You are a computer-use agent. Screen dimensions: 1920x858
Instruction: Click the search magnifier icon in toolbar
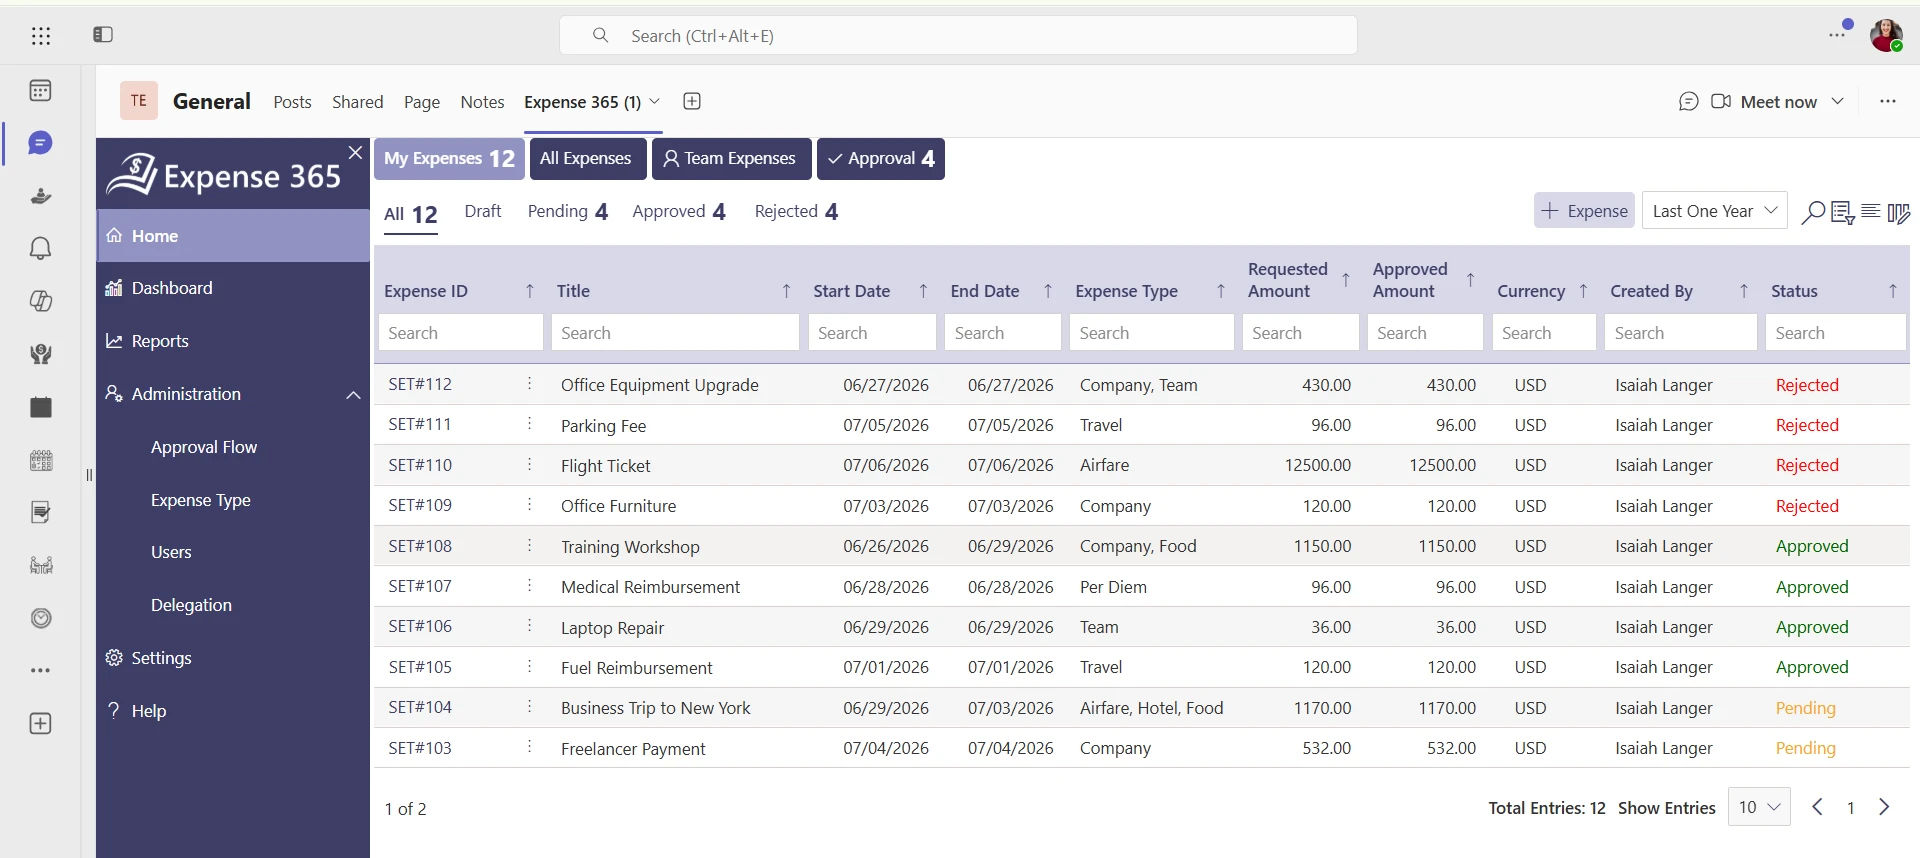pos(1812,212)
